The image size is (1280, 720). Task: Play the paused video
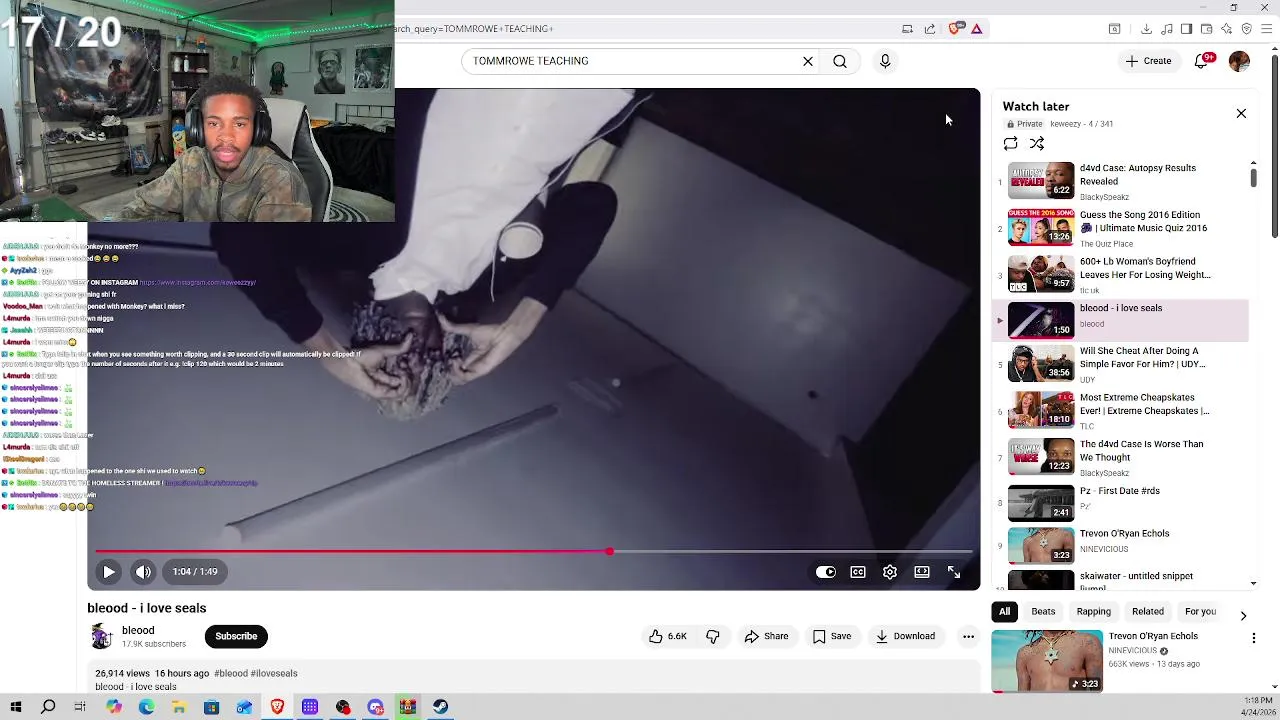click(x=109, y=572)
